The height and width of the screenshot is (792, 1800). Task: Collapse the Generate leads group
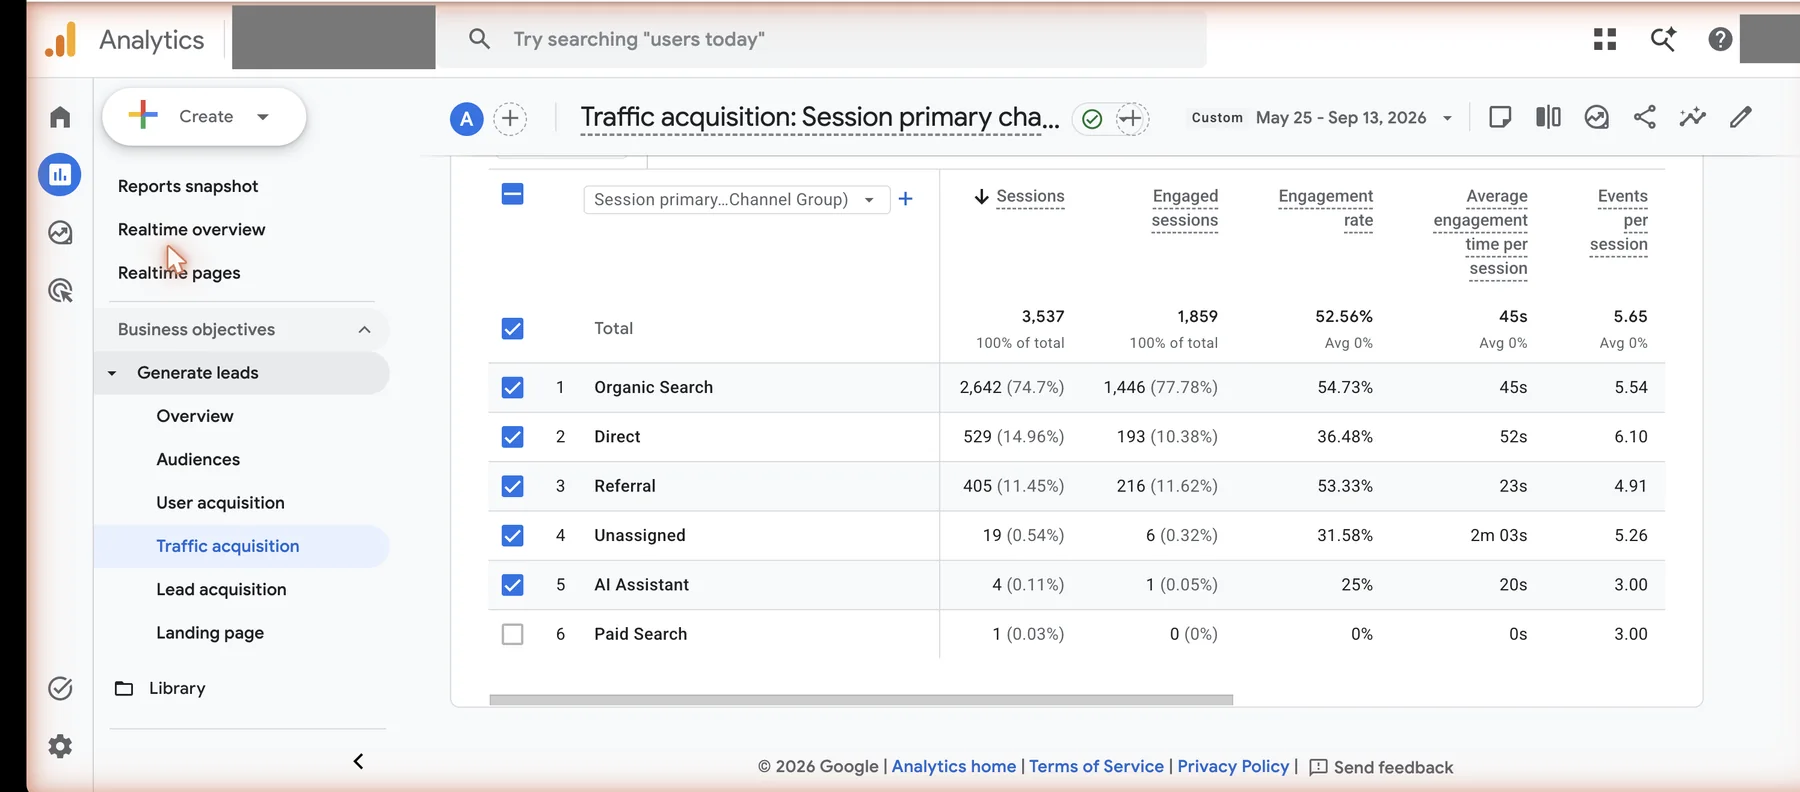112,373
